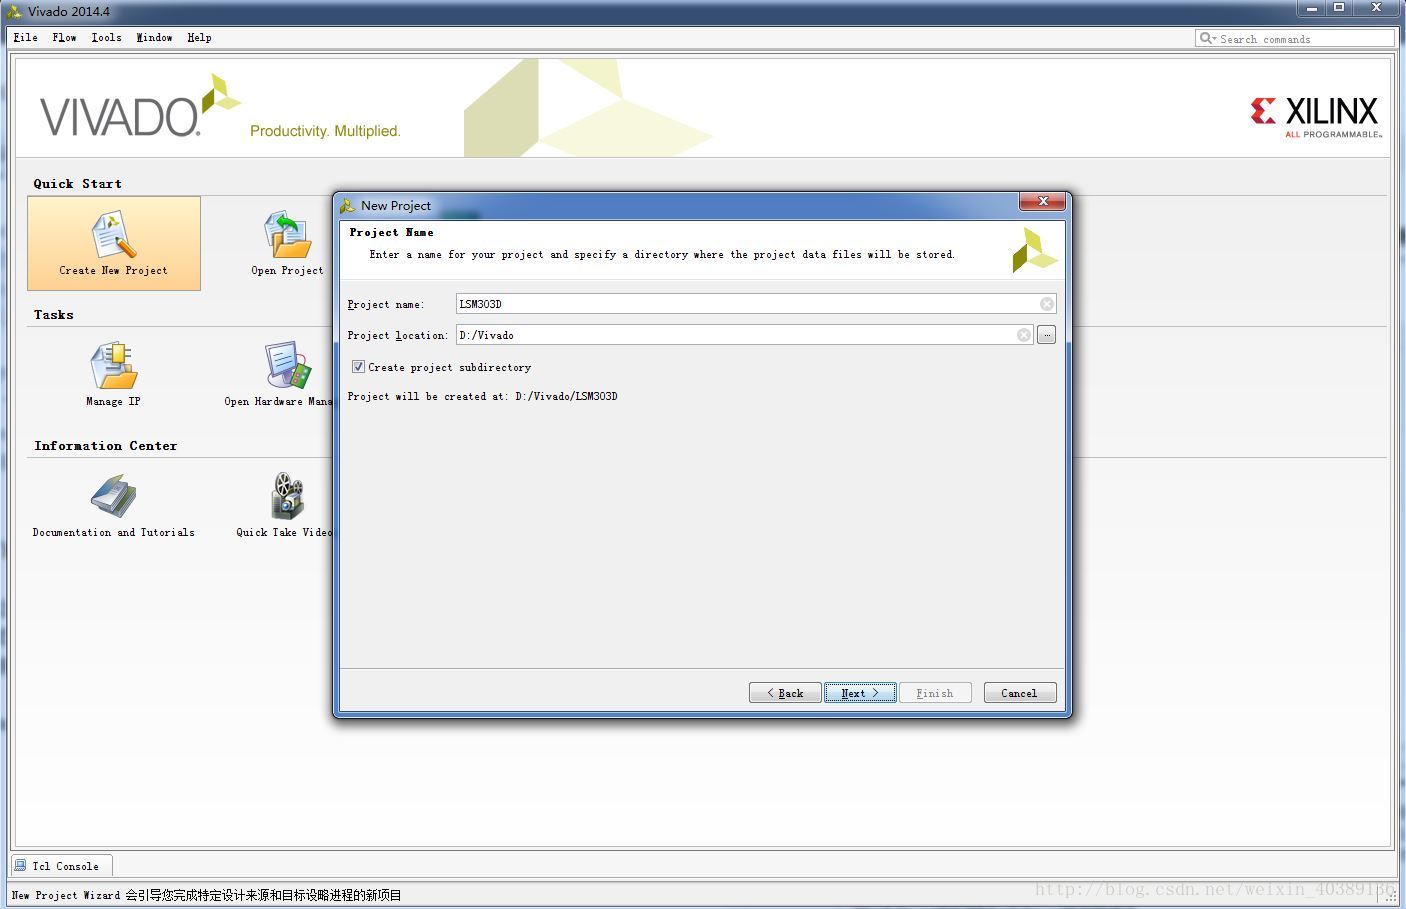This screenshot has height=909, width=1406.
Task: Minimize the Vivado main window
Action: [x=1312, y=8]
